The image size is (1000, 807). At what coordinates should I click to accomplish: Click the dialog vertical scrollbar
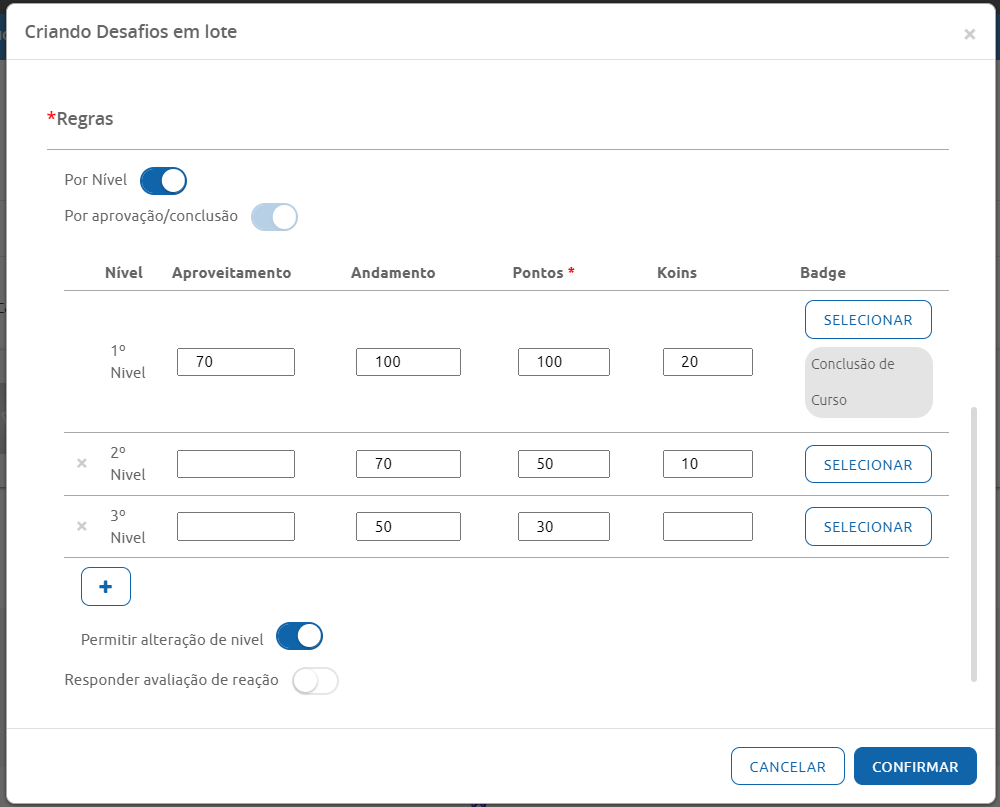(974, 544)
